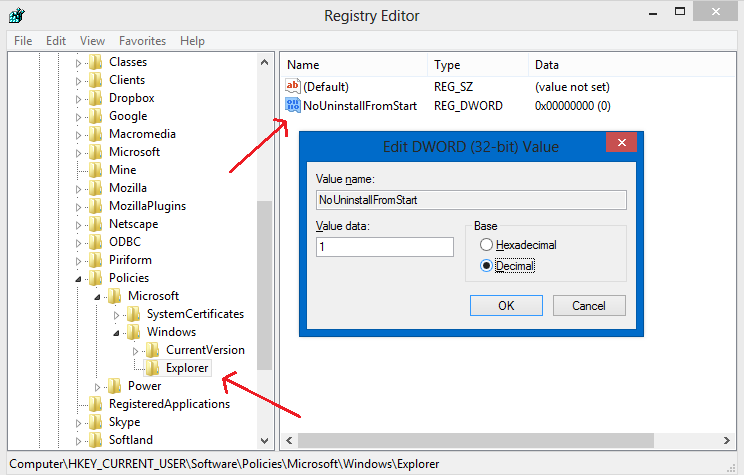Open the Edit menu
Screen dimensions: 744x475
point(56,41)
